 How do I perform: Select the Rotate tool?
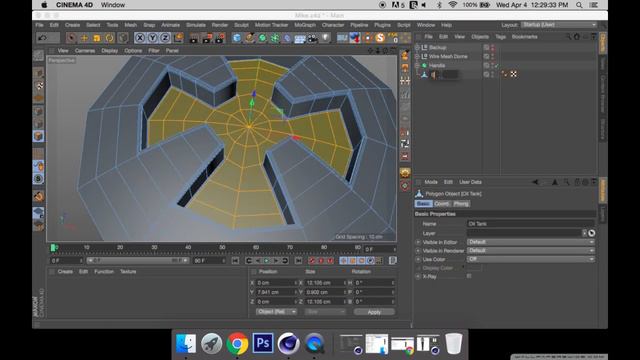click(109, 38)
